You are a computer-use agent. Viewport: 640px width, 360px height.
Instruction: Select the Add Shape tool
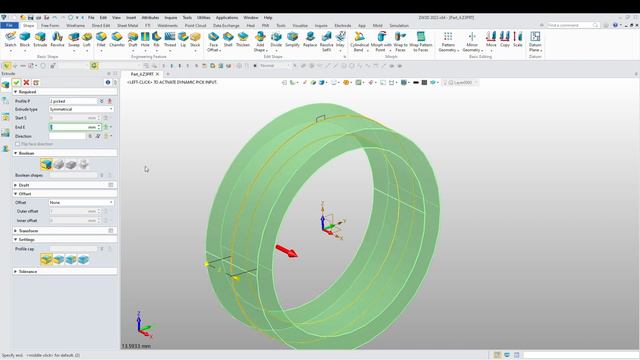pos(260,42)
